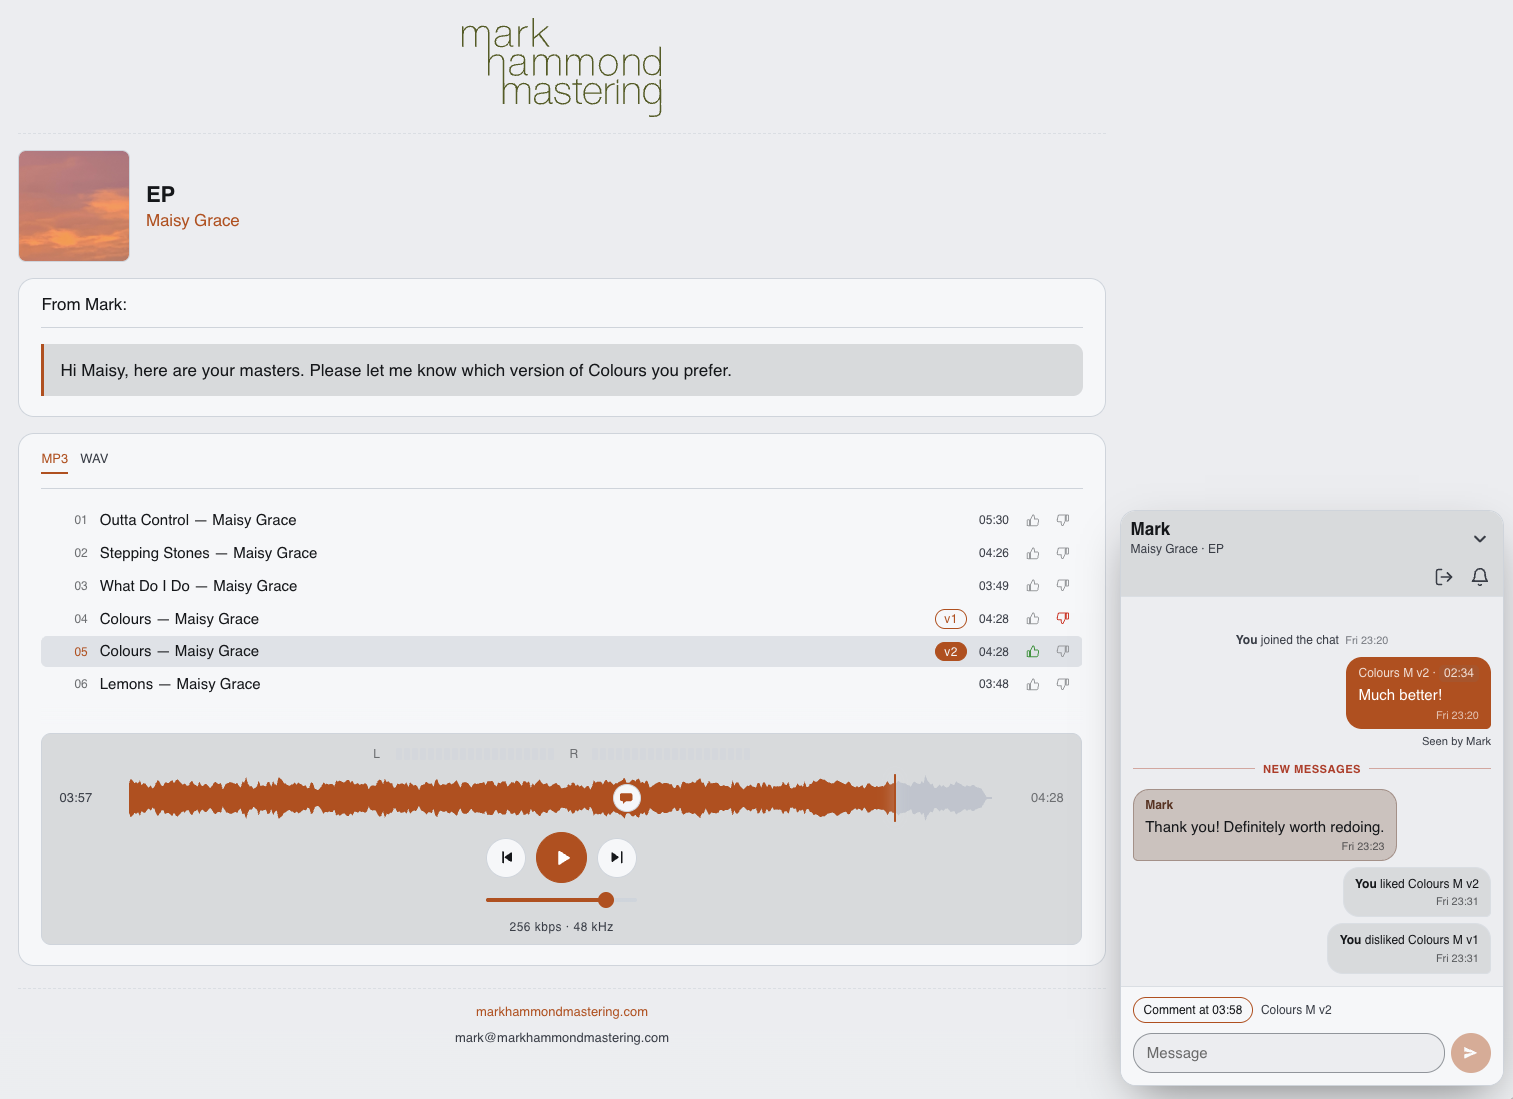The height and width of the screenshot is (1099, 1513).
Task: Like the track Outta Control
Action: click(1033, 520)
